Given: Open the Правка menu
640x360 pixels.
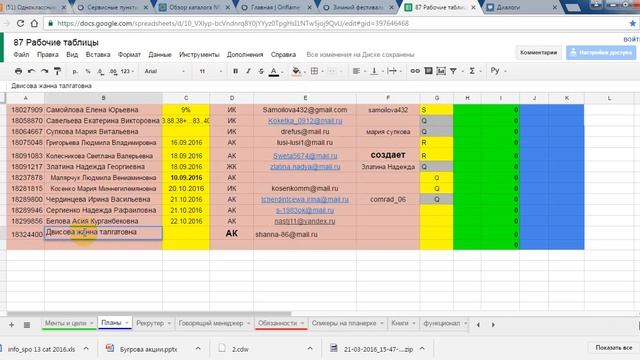Looking at the screenshot, I should click(x=48, y=54).
